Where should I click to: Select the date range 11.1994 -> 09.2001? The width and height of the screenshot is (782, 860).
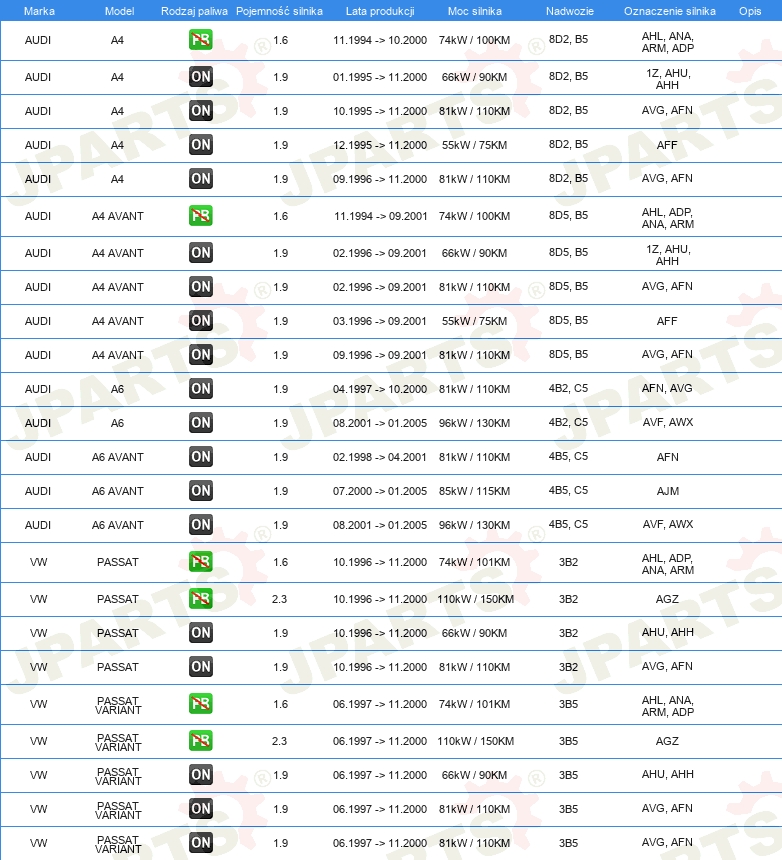click(380, 216)
